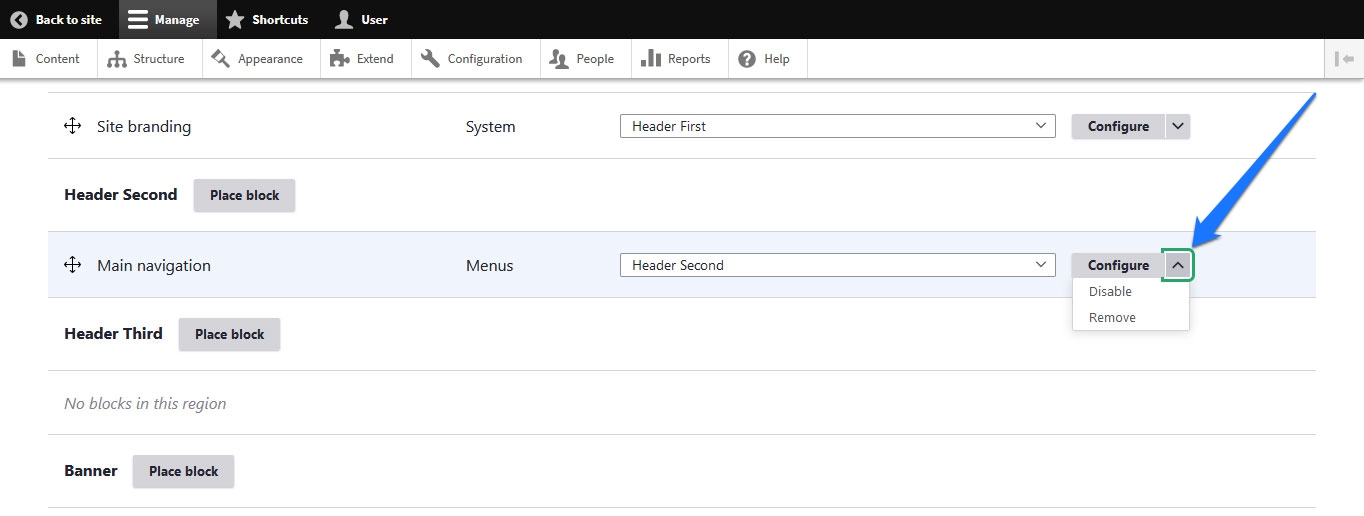Click the System category text
The height and width of the screenshot is (516, 1364).
point(490,127)
